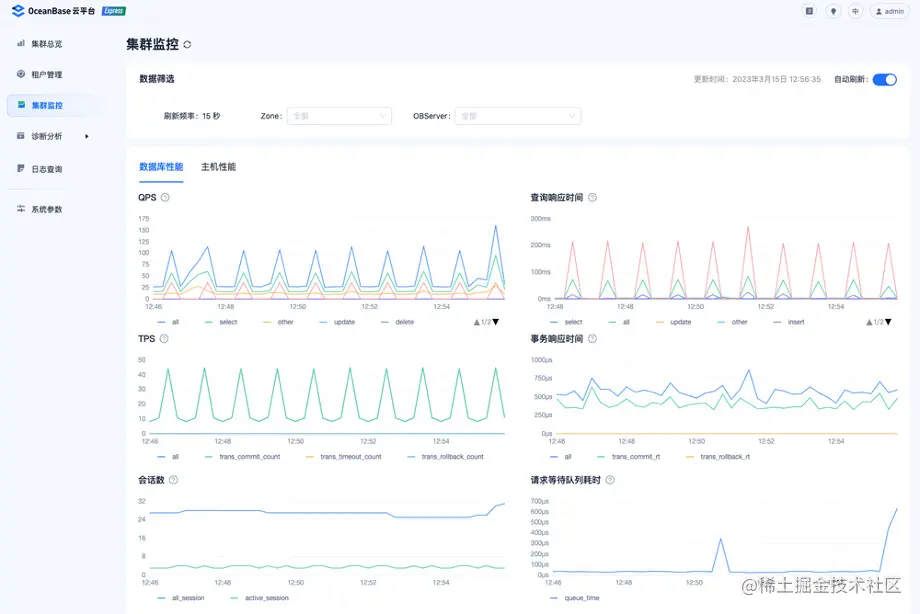Screen dimensions: 920x614
Task: Toggle trans_timeout_count in TPS legend
Action: click(344, 456)
